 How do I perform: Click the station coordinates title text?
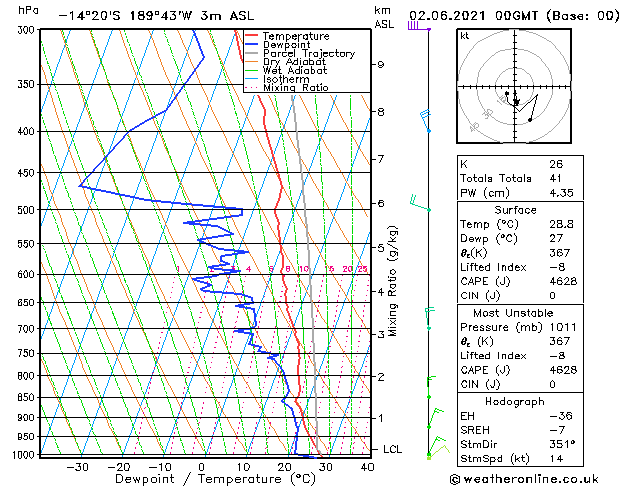(x=156, y=16)
